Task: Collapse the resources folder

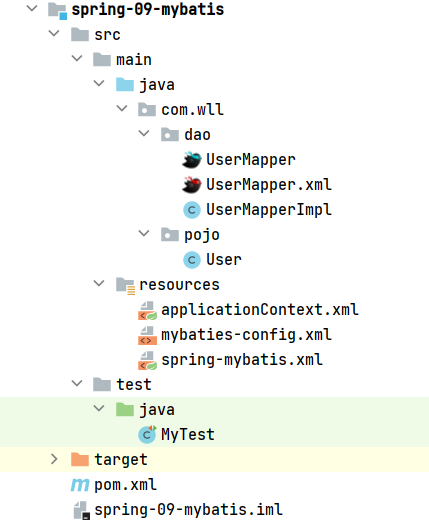Action: (99, 283)
